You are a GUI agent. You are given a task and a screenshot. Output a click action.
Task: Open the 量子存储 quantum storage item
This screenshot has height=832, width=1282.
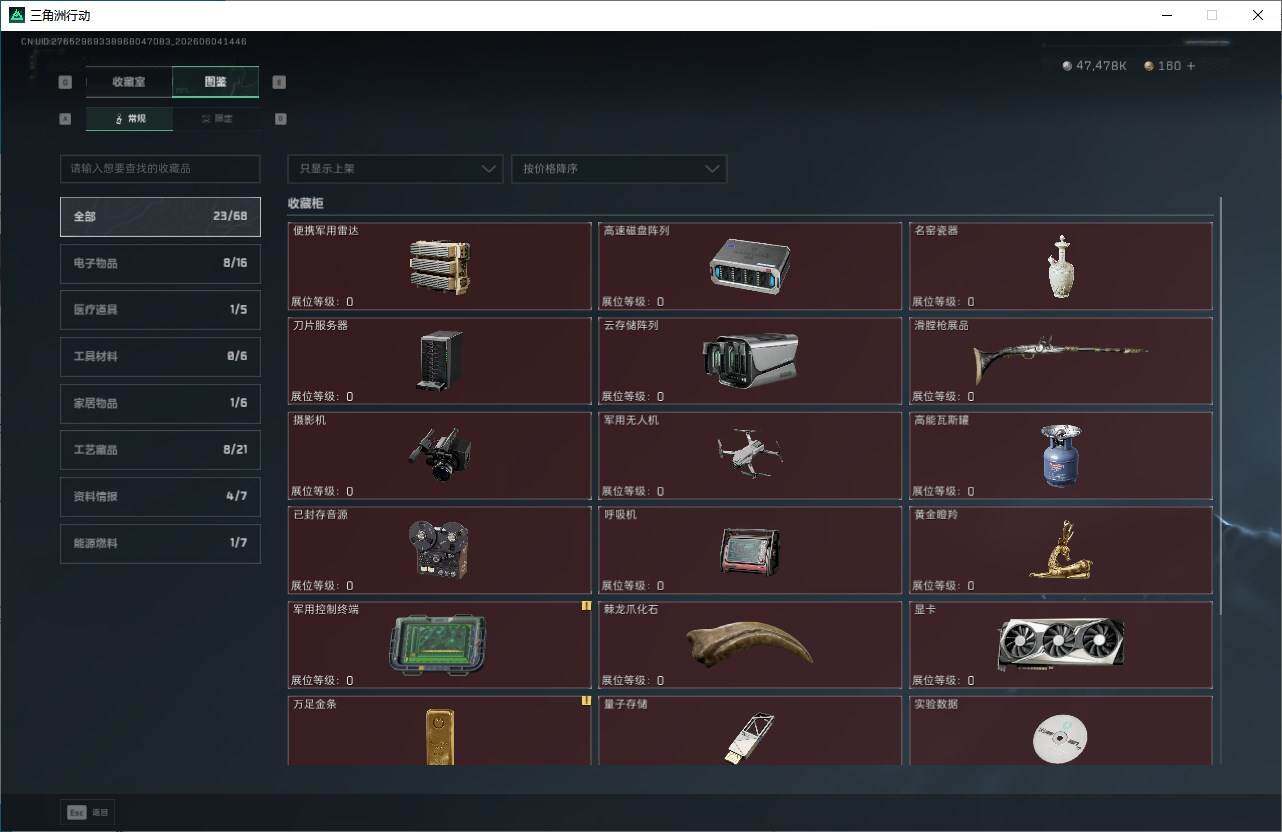pos(750,731)
